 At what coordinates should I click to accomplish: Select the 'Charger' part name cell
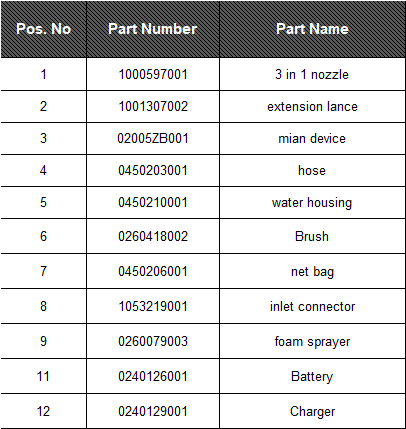(312, 411)
